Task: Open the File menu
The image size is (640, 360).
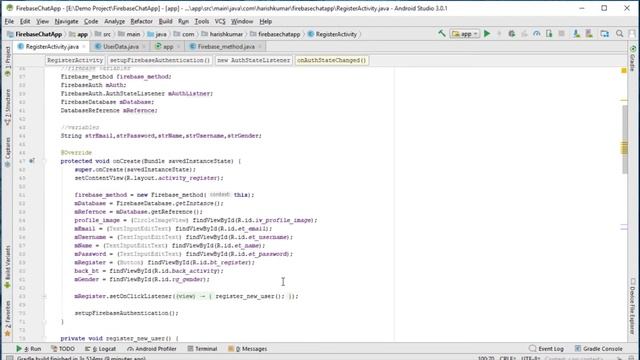Action: 9,21
